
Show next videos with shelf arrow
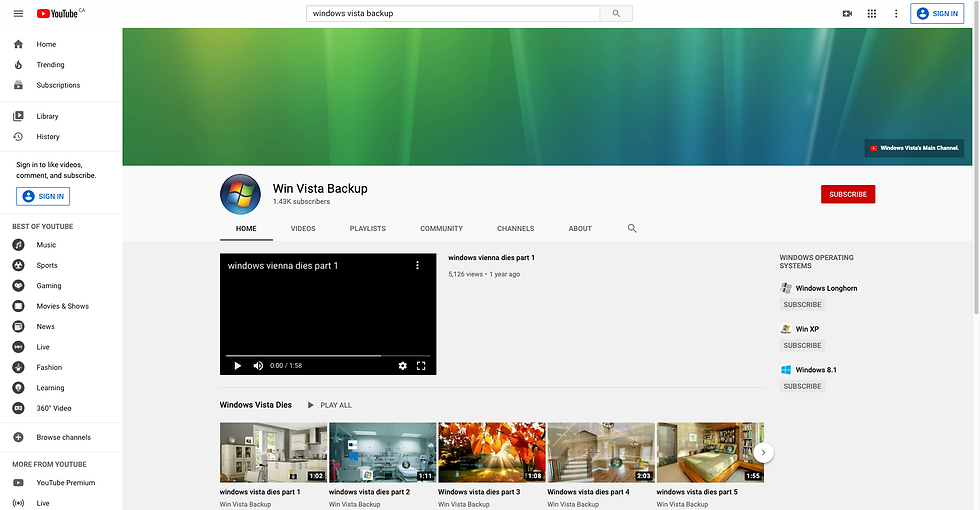pos(763,452)
